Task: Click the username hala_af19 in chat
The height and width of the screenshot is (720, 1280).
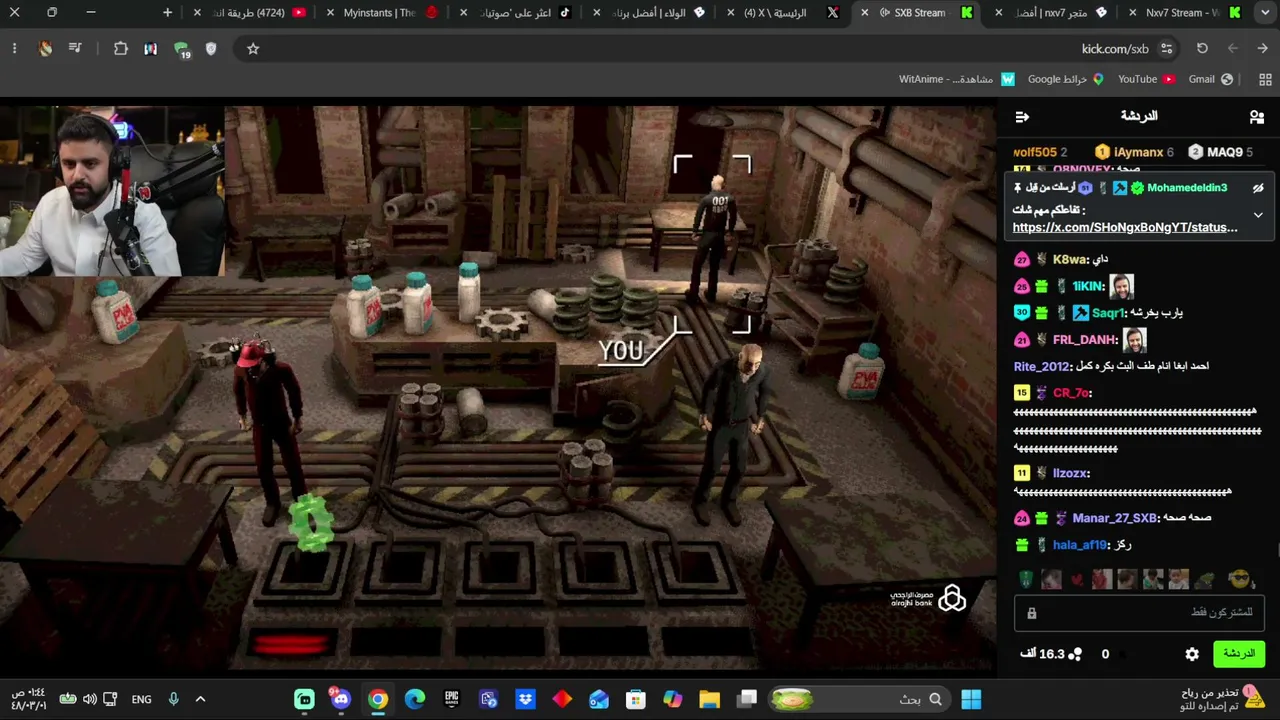Action: tap(1080, 545)
